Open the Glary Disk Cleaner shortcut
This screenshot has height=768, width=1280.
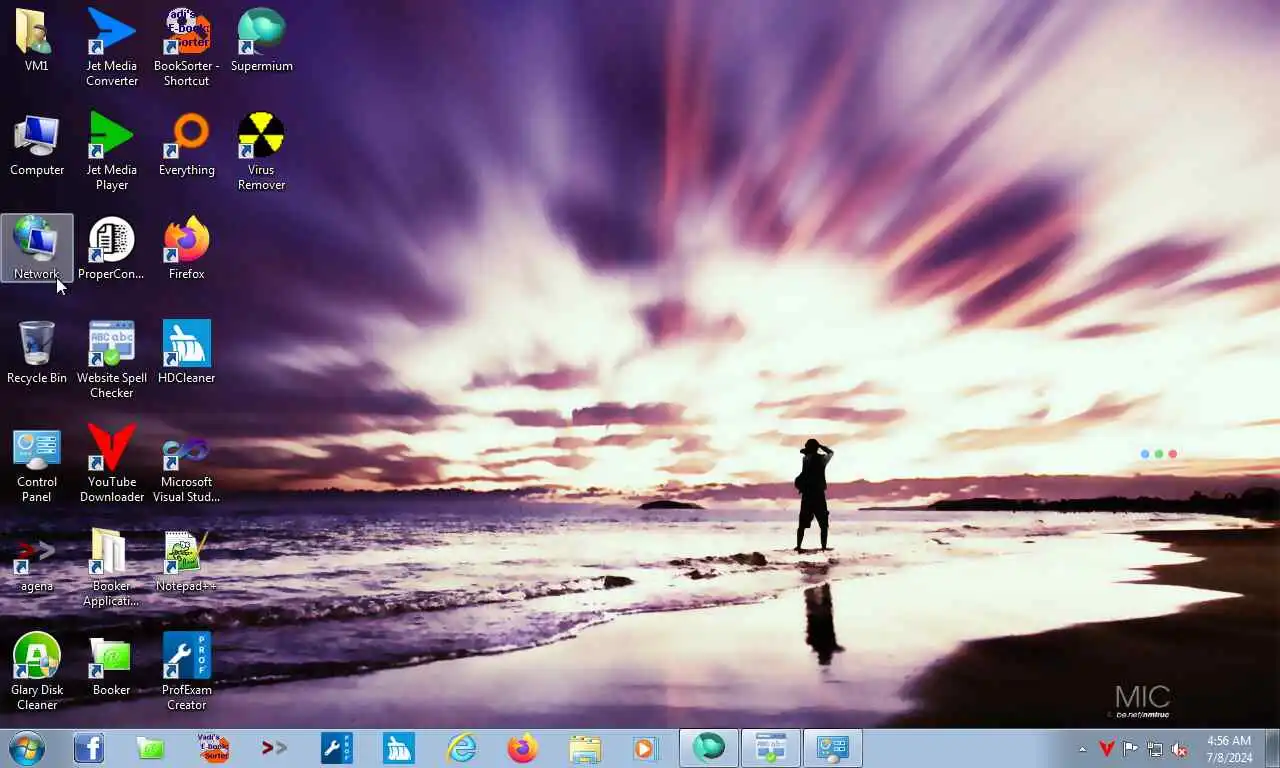pyautogui.click(x=37, y=671)
